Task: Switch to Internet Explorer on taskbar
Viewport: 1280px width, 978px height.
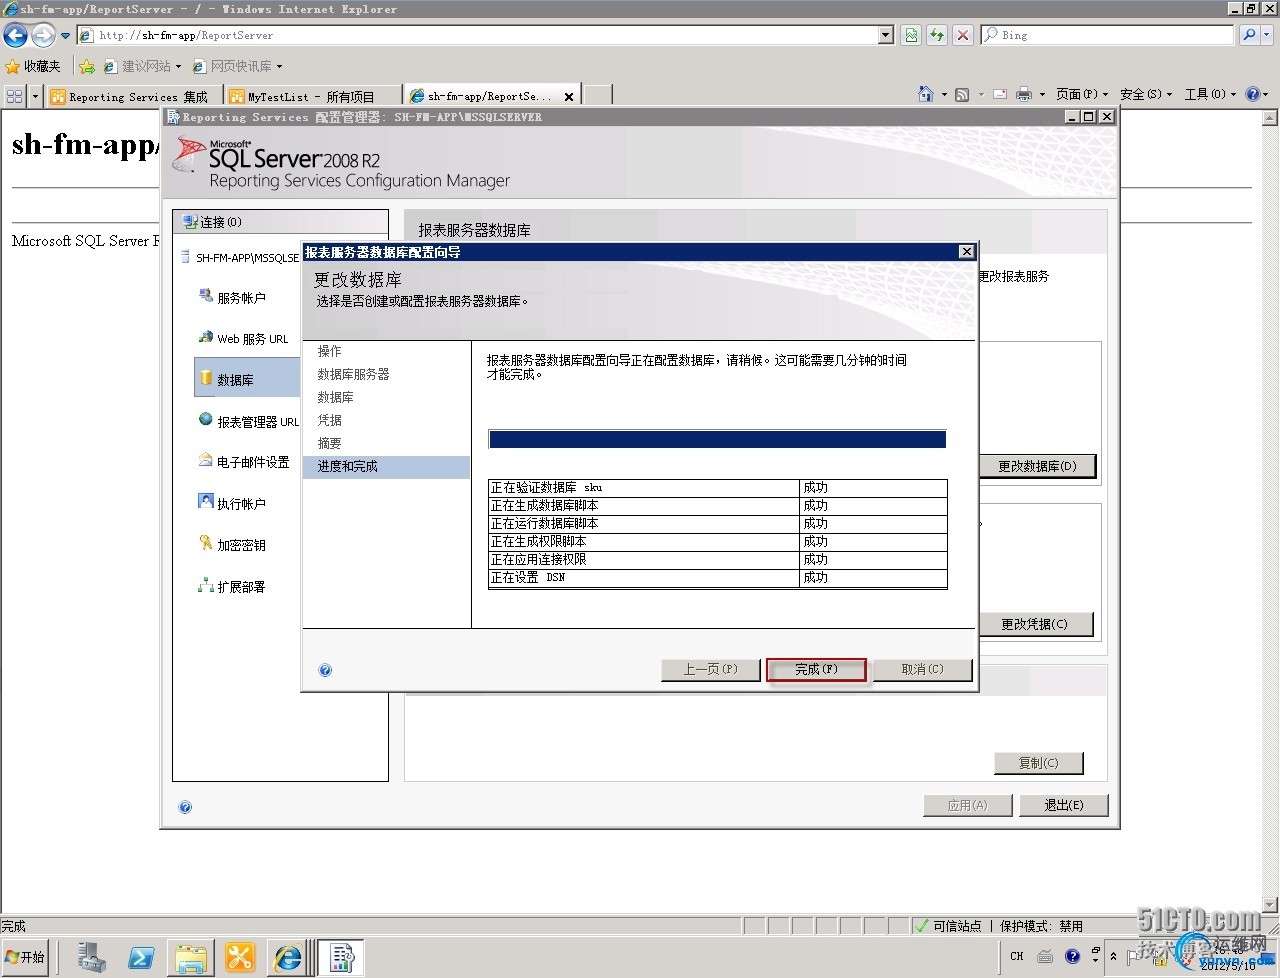Action: point(289,957)
